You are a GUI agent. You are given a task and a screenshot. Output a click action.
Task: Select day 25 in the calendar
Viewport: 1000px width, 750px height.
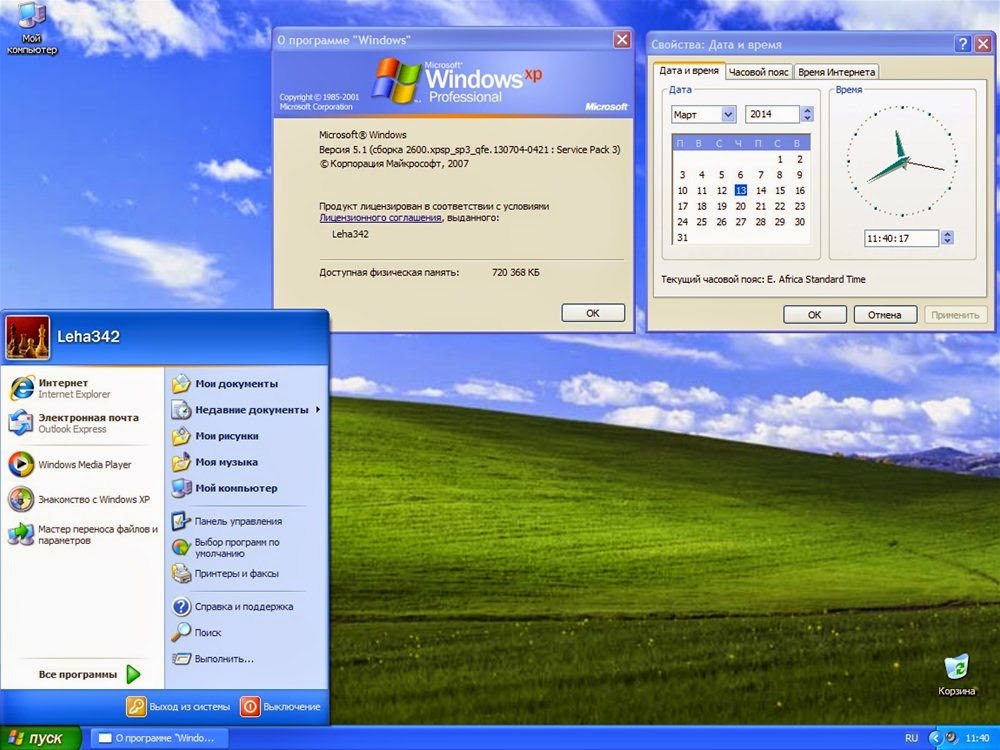(x=702, y=222)
